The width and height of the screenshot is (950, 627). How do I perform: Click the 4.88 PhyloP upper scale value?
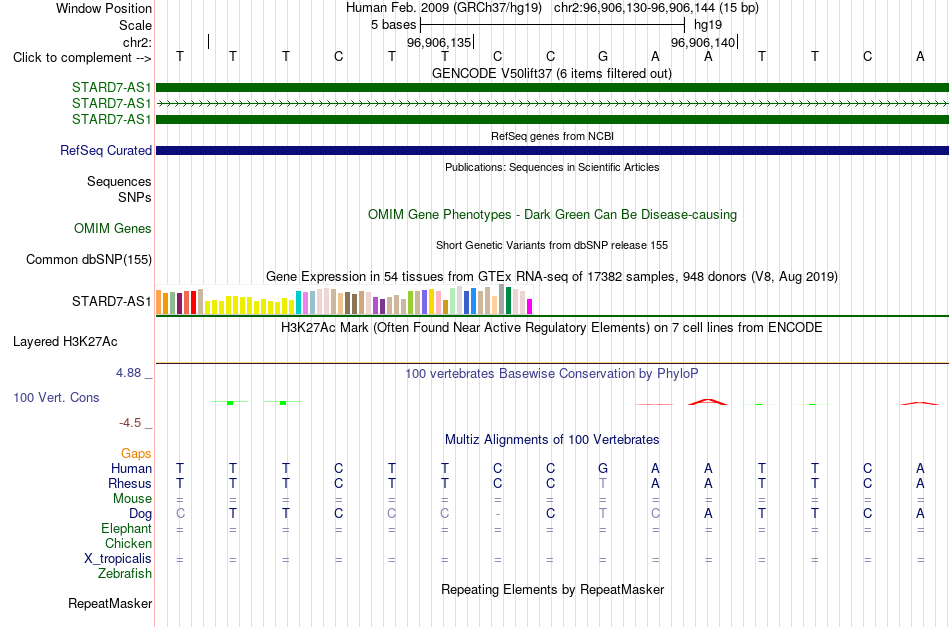(x=128, y=373)
